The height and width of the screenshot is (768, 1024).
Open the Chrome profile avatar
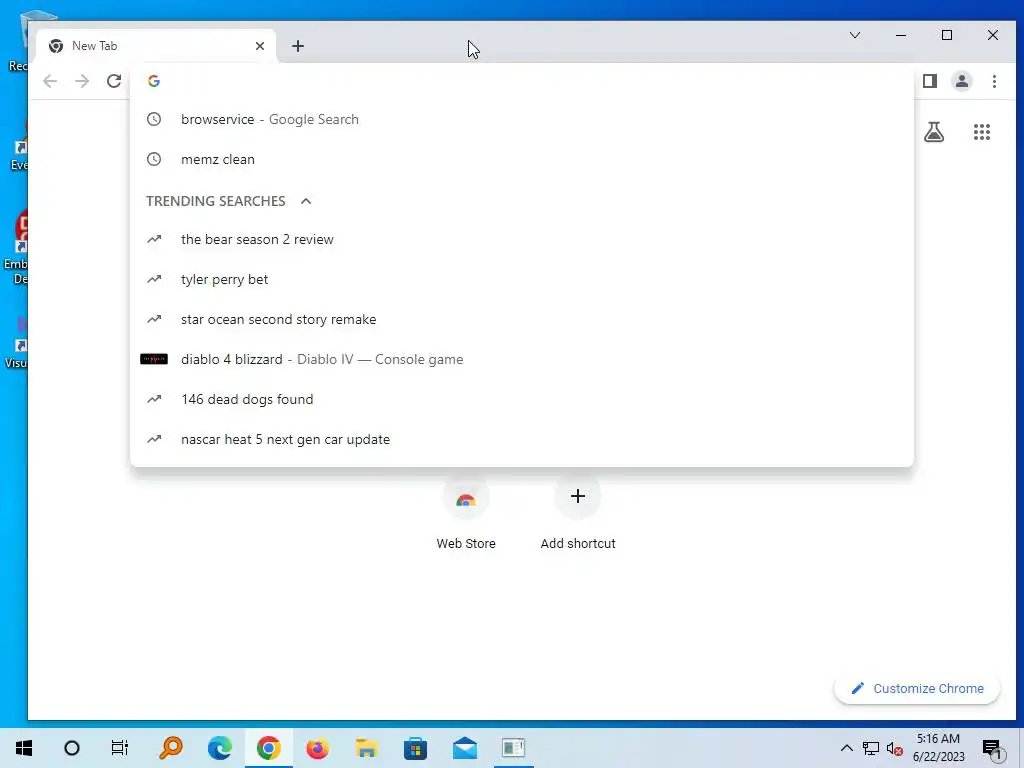coord(962,81)
